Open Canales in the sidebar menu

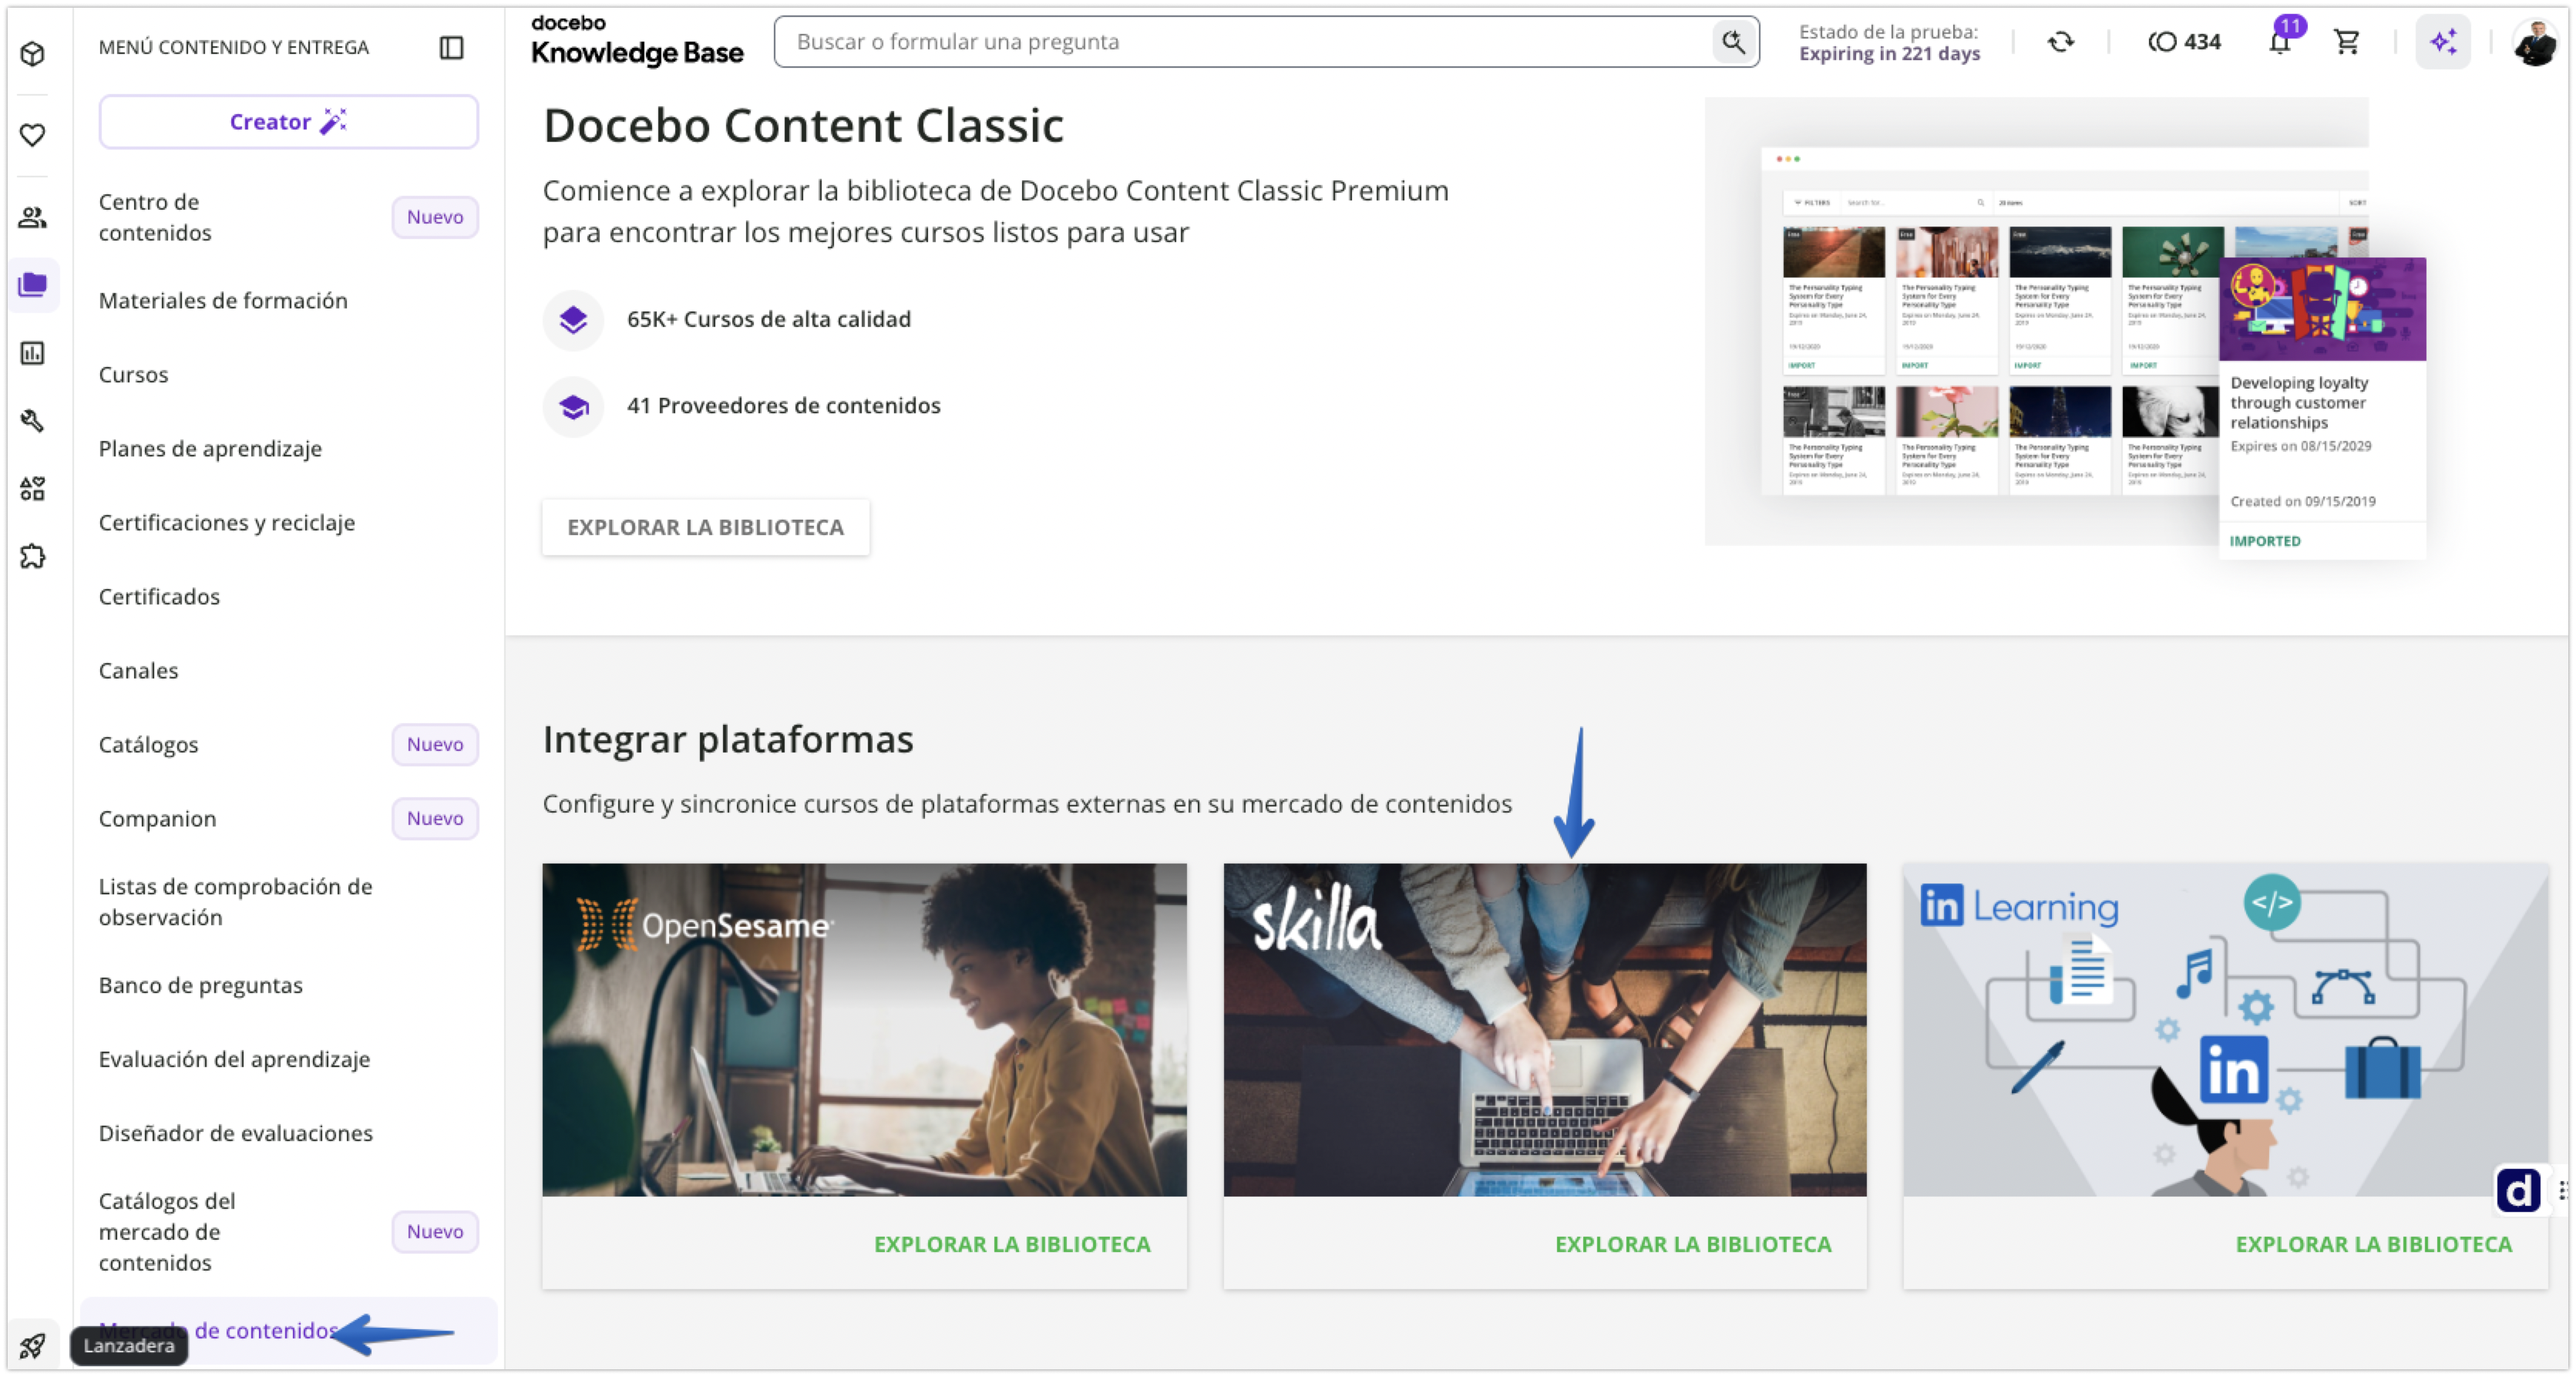coord(138,671)
